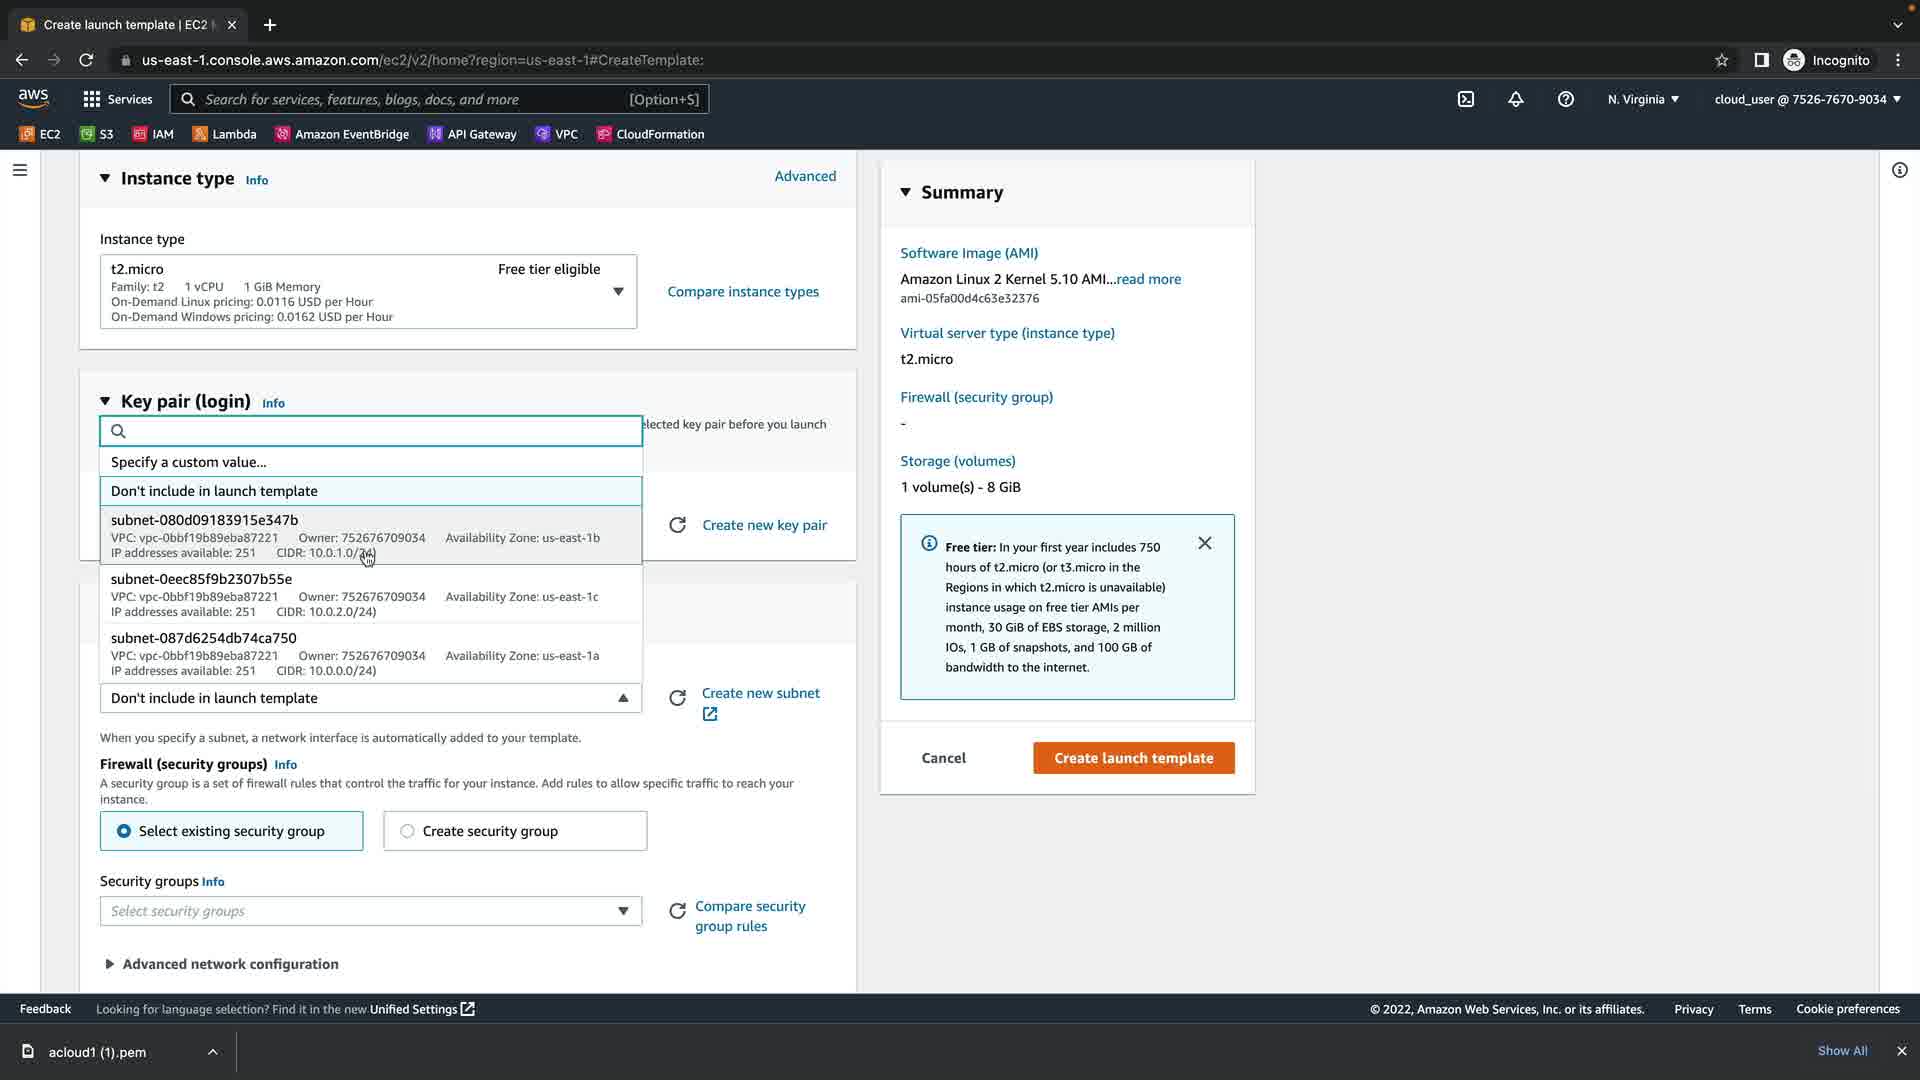This screenshot has width=1920, height=1080.
Task: Open the left hamburger navigation menu
Action: coord(19,170)
